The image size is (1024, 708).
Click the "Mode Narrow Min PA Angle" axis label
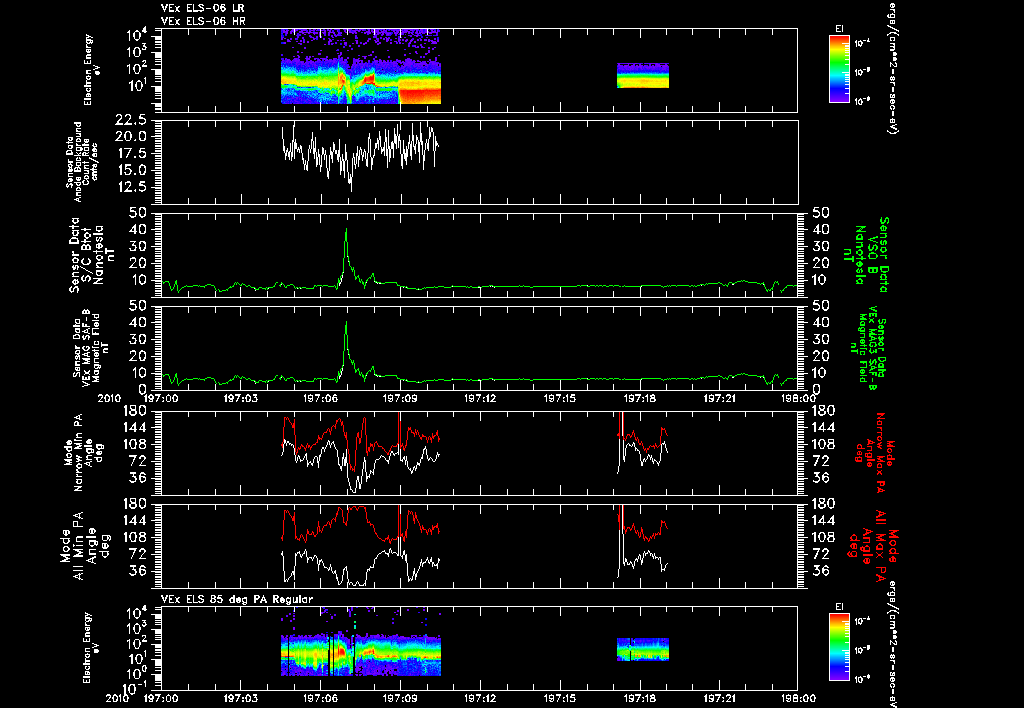click(x=83, y=453)
